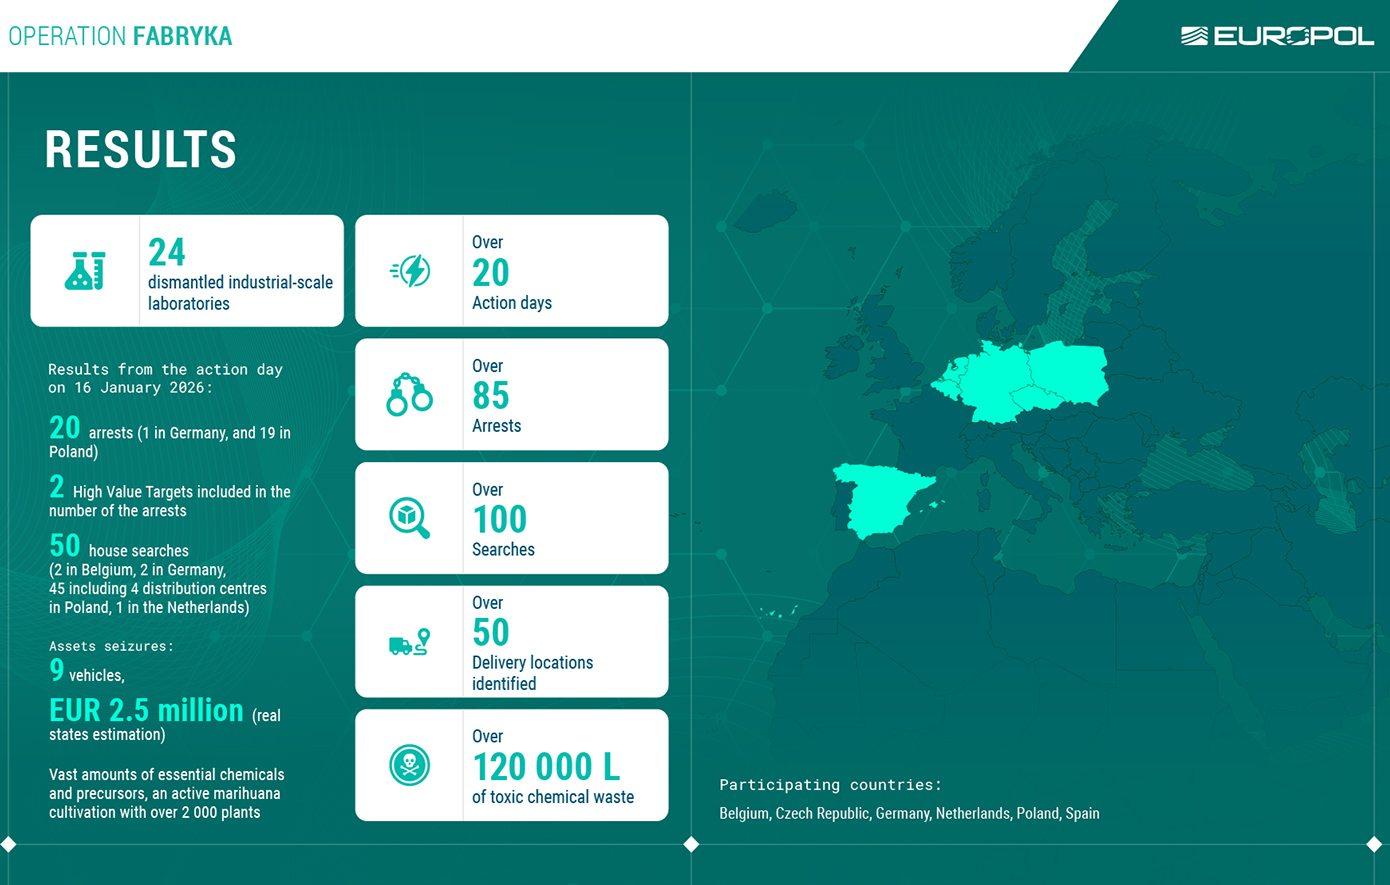The height and width of the screenshot is (885, 1390).
Task: Click the diamond marker at bottom center
Action: click(x=691, y=844)
